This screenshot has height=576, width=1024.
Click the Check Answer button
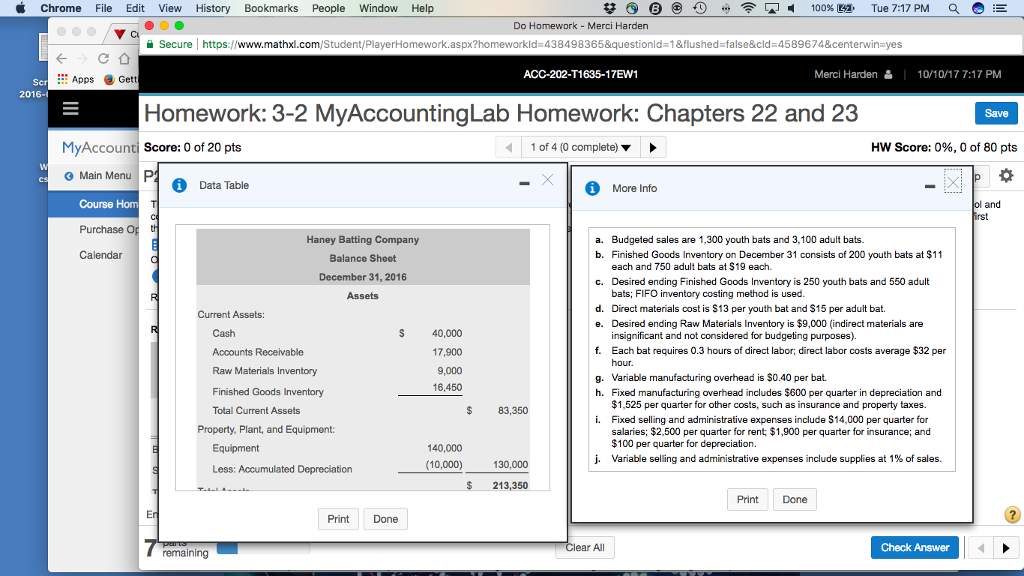[914, 547]
